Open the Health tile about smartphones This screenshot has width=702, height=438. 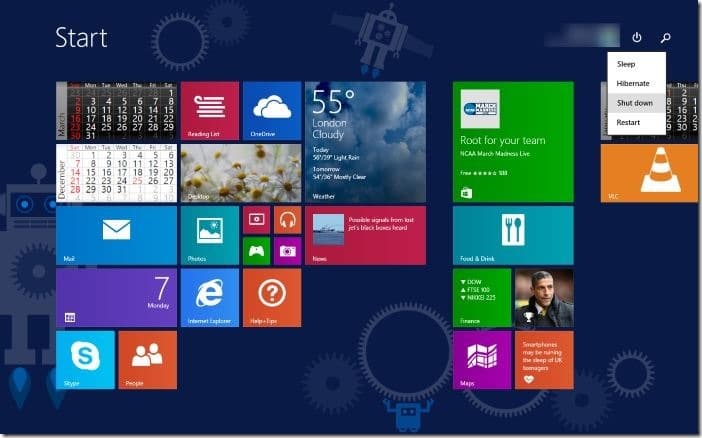pyautogui.click(x=544, y=360)
